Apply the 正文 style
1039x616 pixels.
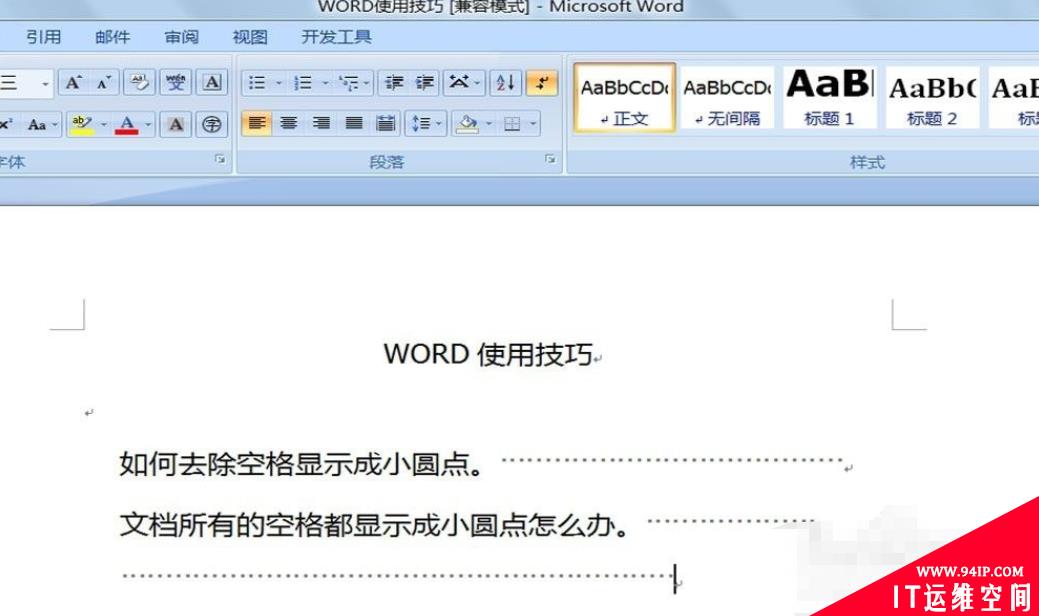coord(624,98)
